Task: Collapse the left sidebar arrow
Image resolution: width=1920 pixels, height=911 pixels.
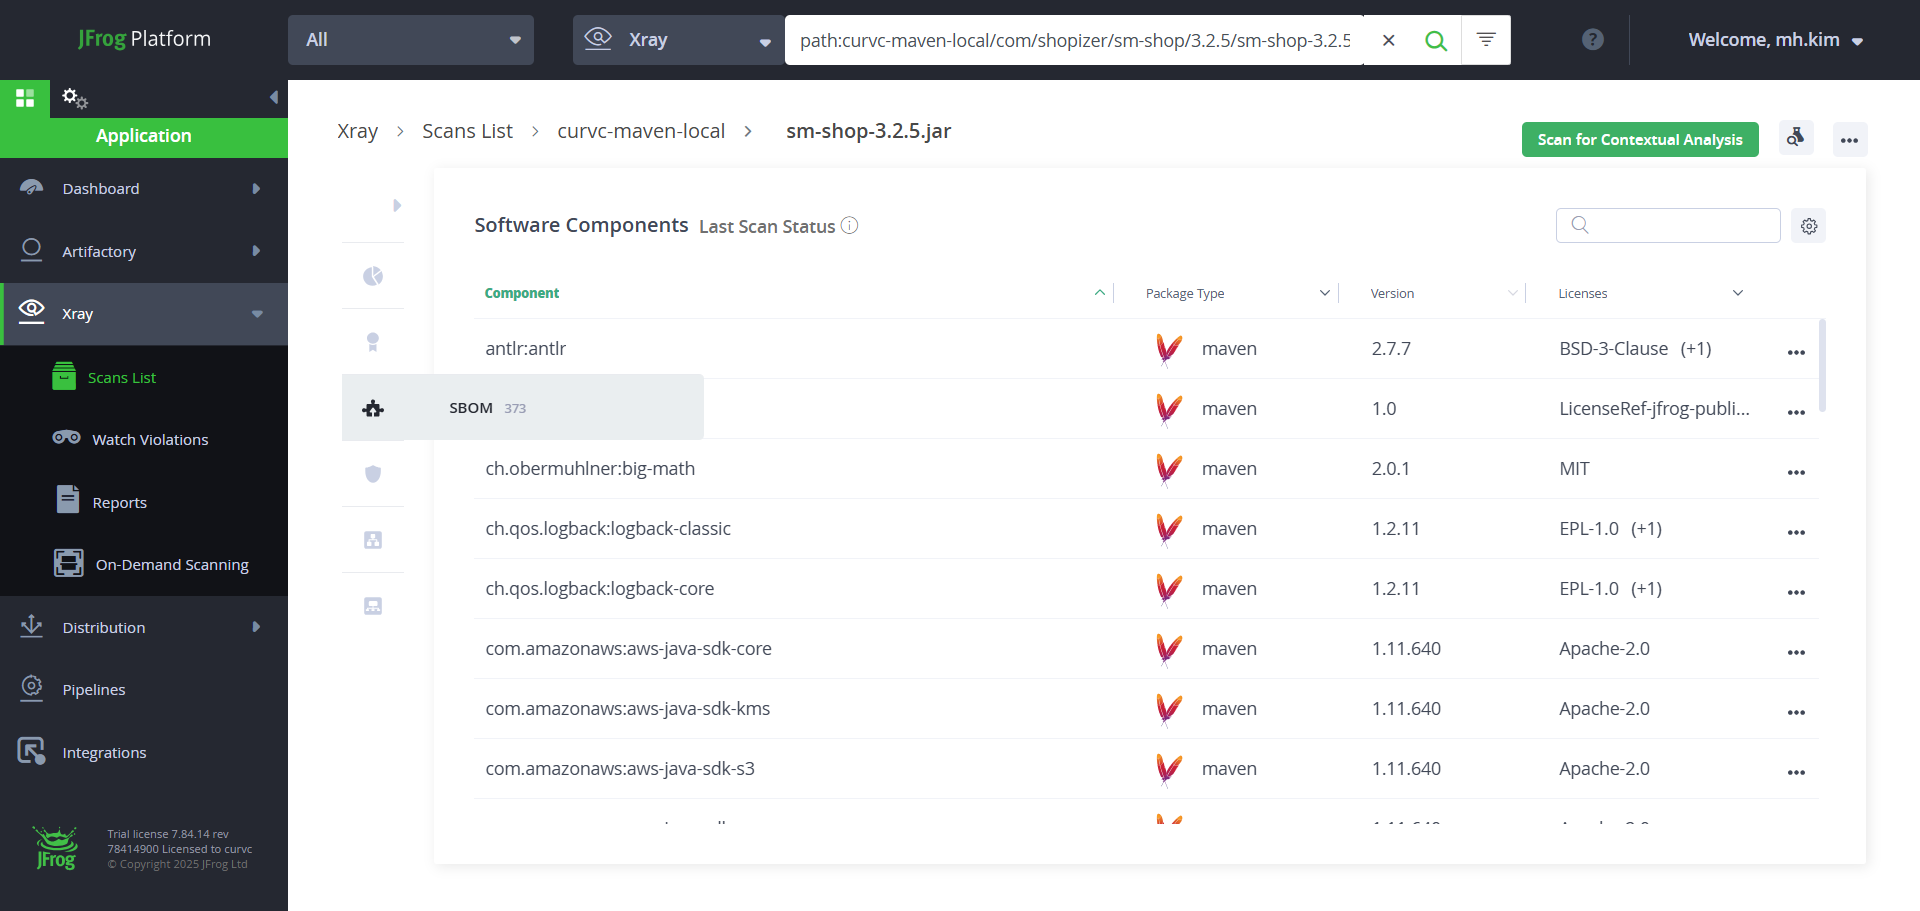Action: 273,97
